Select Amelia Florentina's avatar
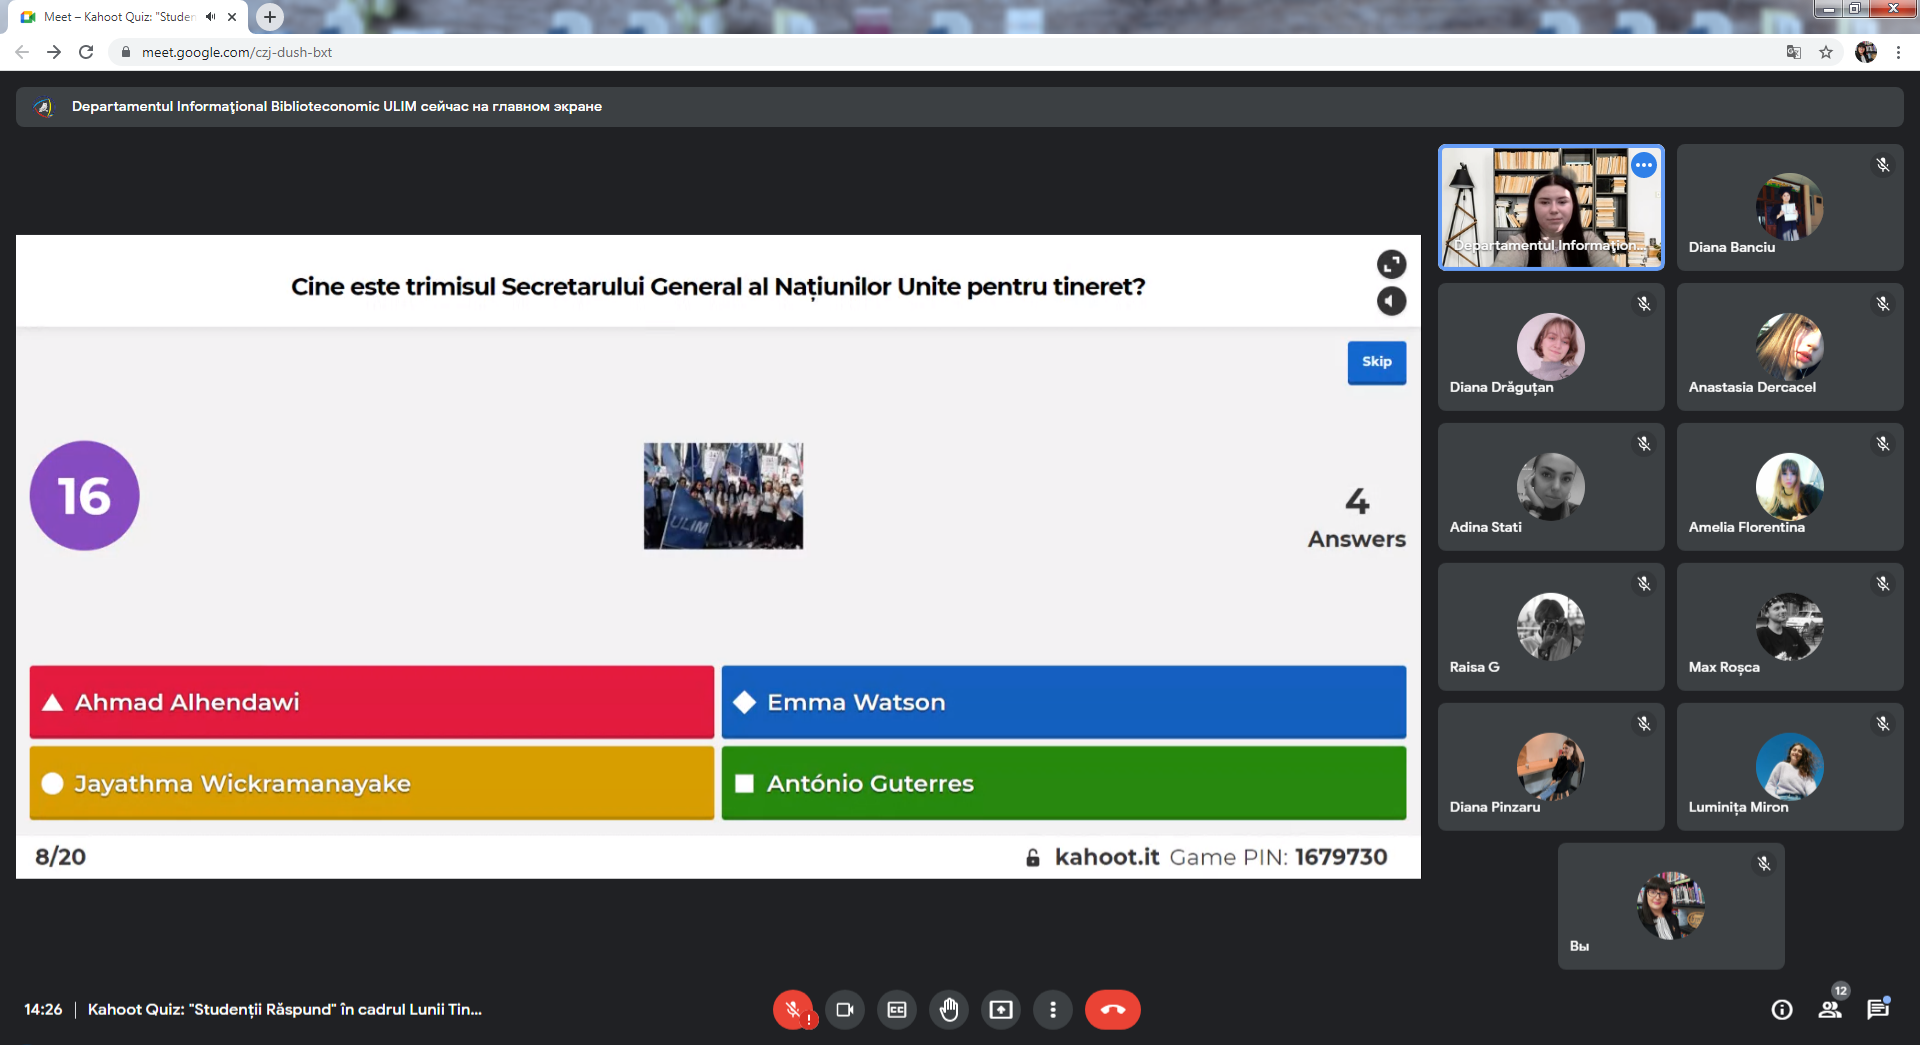 click(x=1790, y=487)
